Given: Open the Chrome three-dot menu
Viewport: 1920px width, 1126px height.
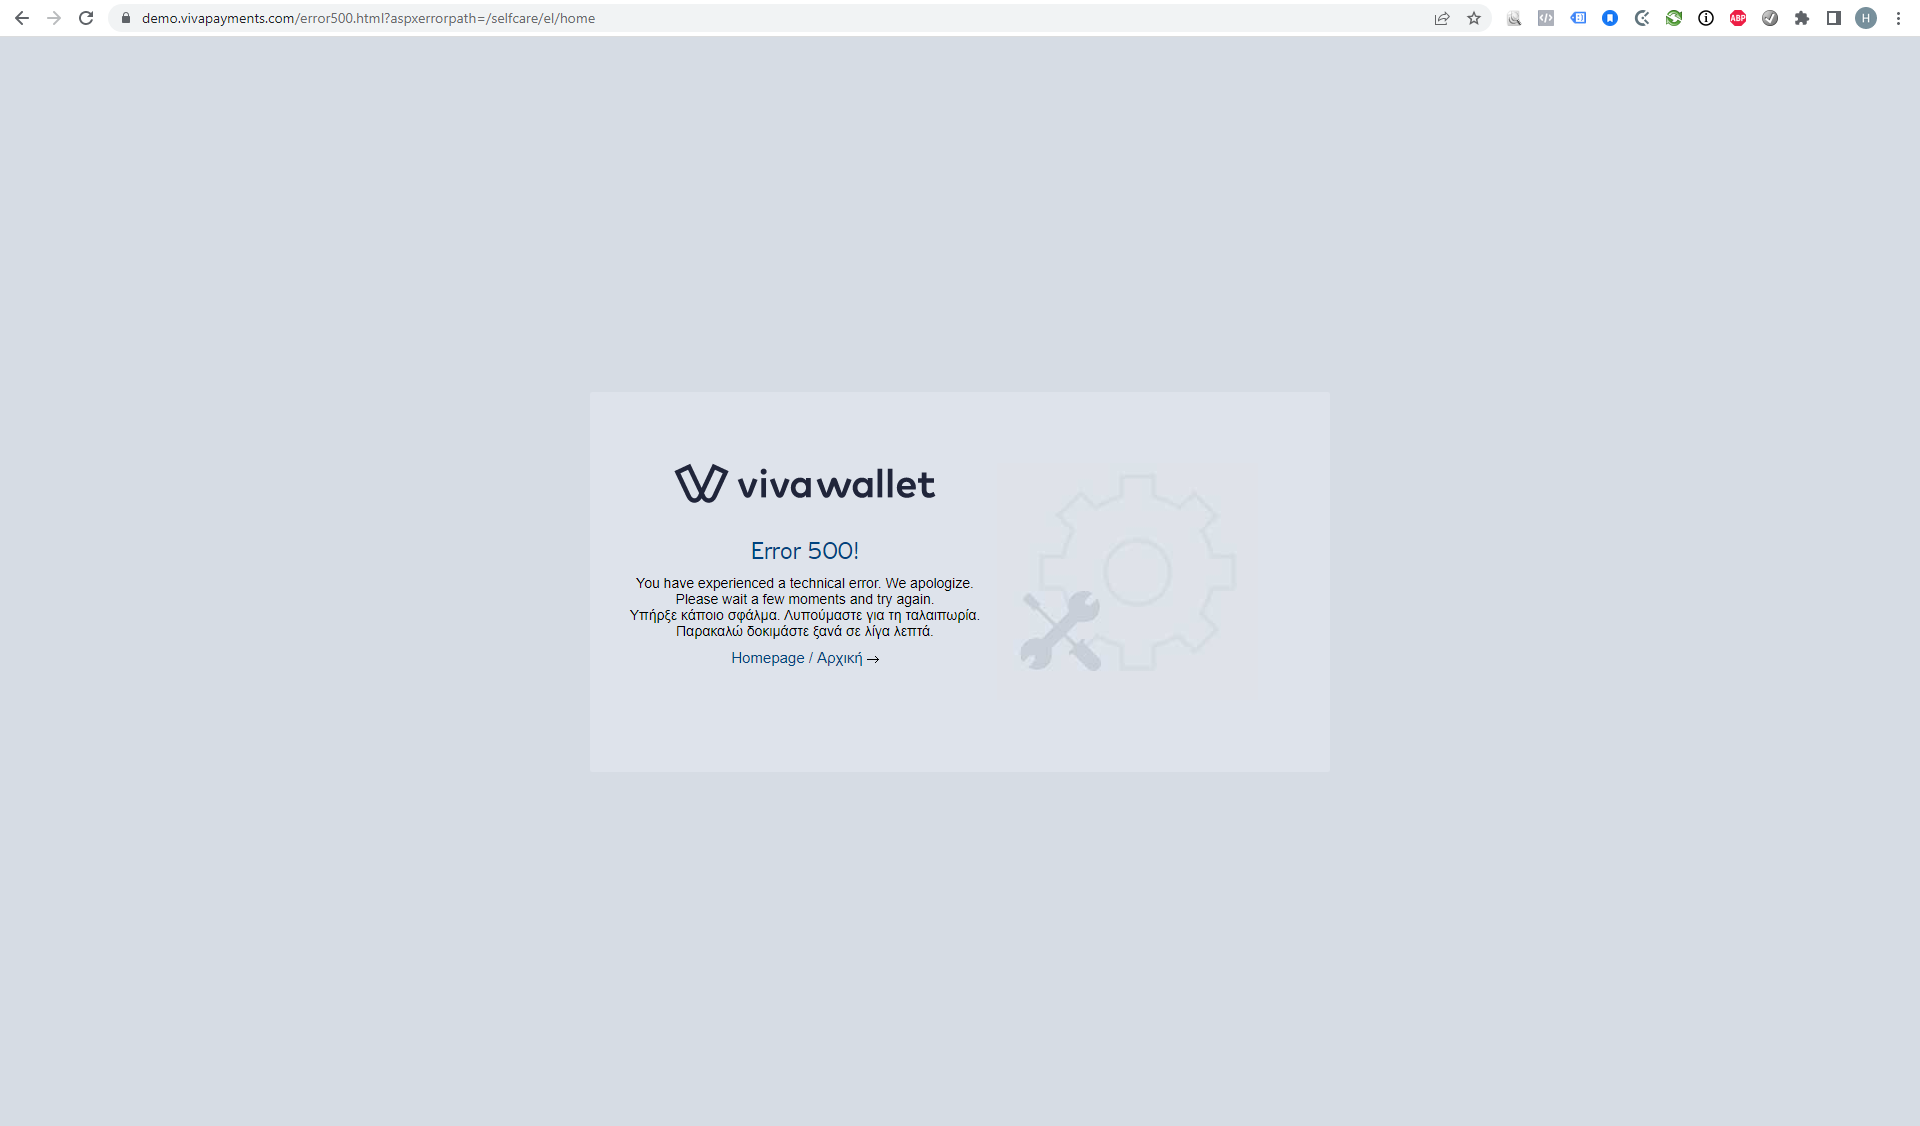Looking at the screenshot, I should (x=1897, y=18).
